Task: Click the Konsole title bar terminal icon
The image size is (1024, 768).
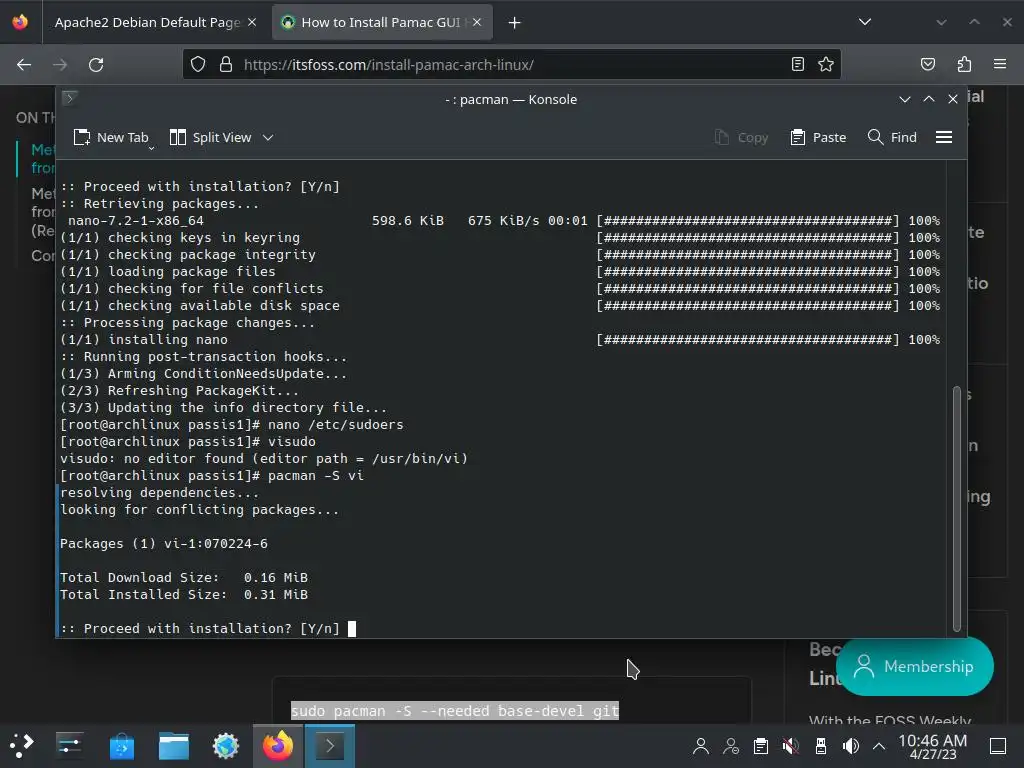Action: 70,99
